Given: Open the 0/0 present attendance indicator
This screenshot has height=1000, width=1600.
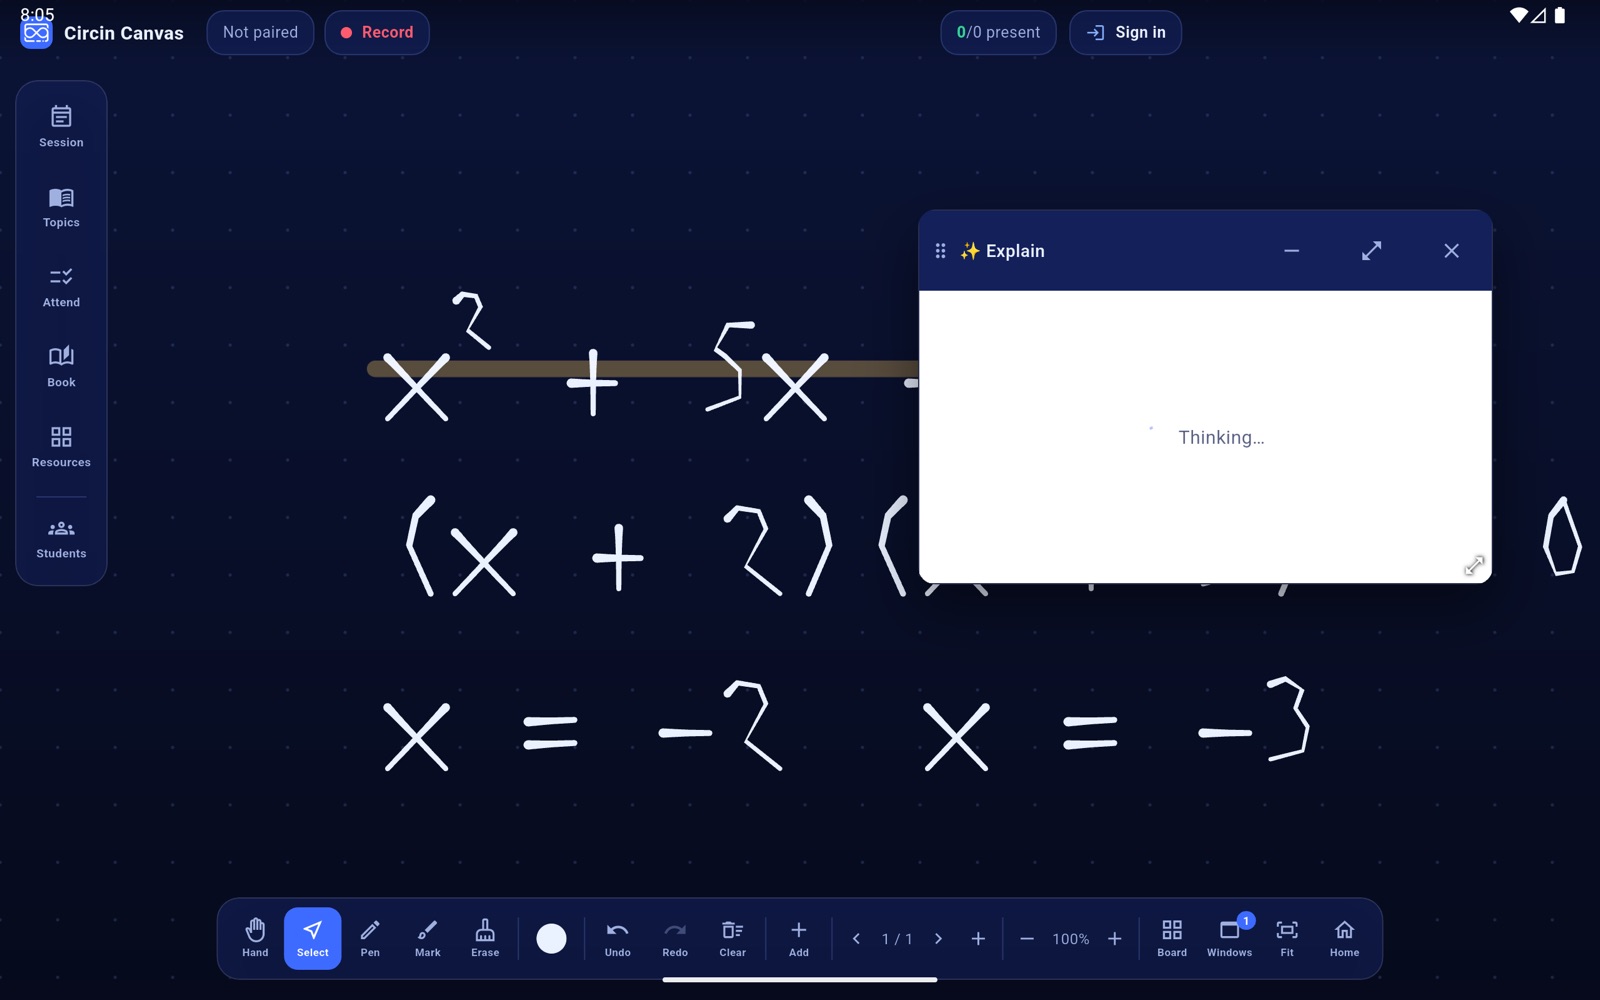Looking at the screenshot, I should tap(998, 32).
